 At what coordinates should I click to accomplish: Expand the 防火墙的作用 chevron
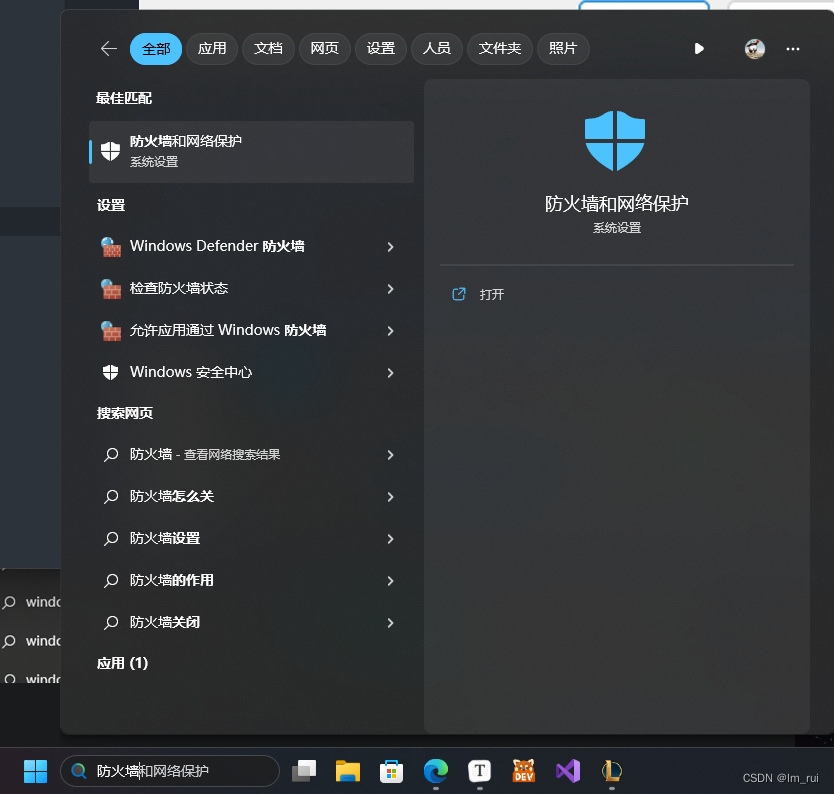click(390, 581)
